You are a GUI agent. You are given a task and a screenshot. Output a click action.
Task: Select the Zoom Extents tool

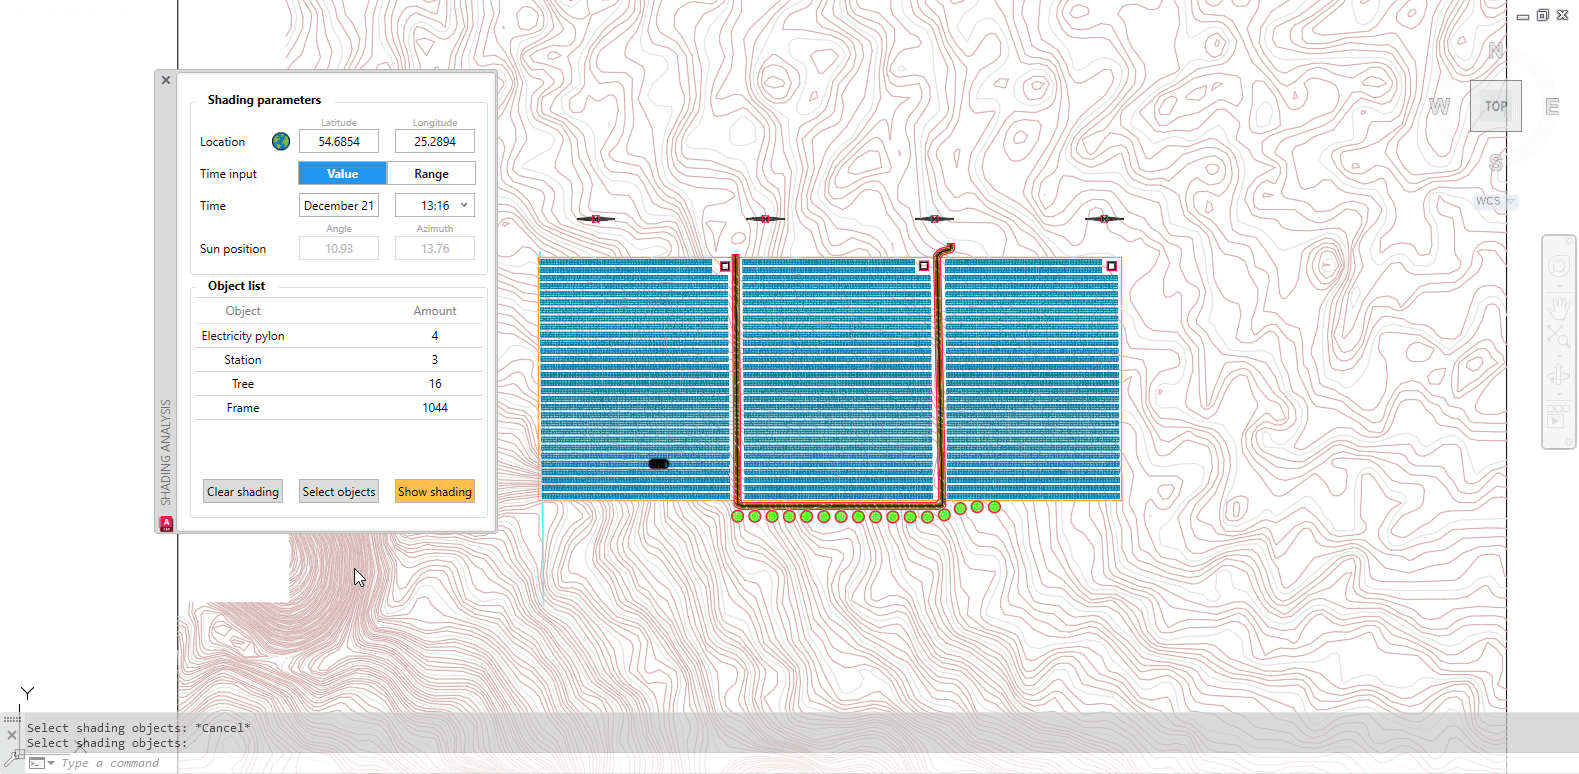point(1558,337)
